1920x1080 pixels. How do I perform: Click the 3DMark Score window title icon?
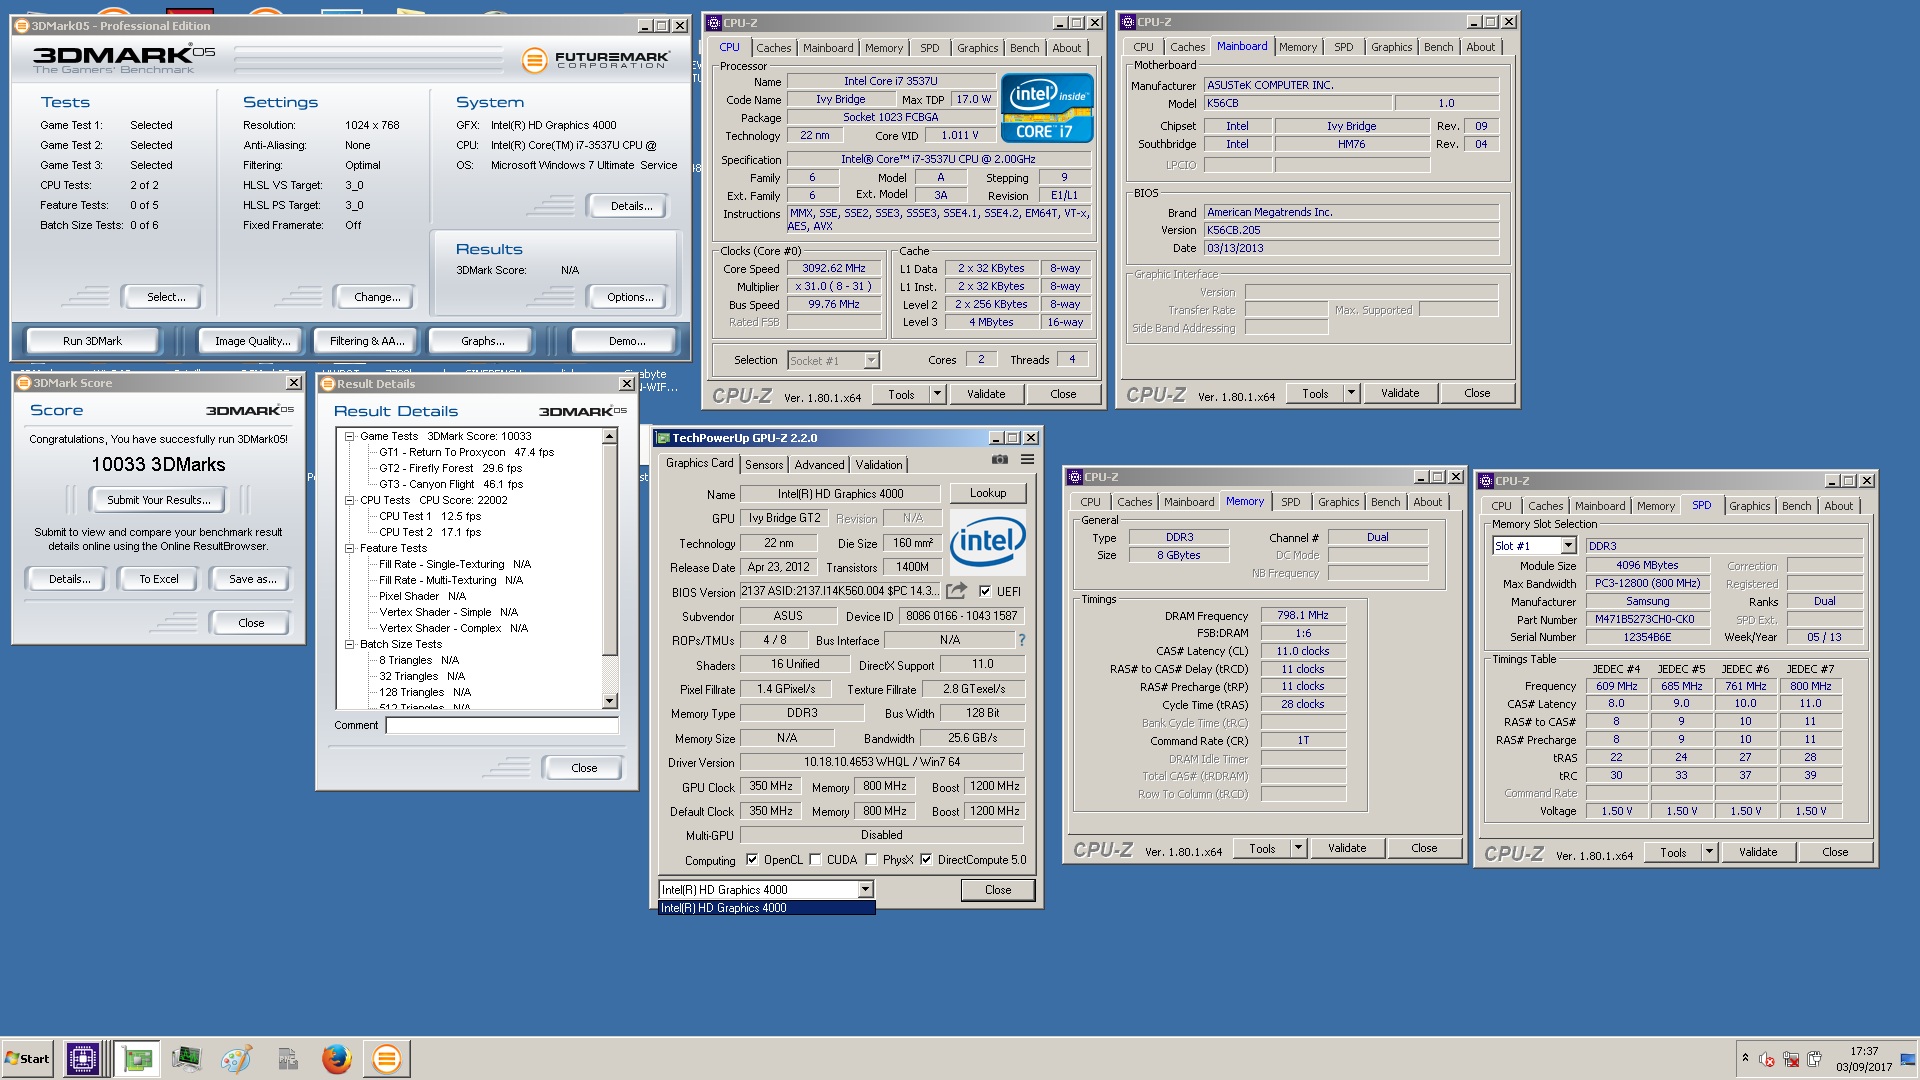24,383
